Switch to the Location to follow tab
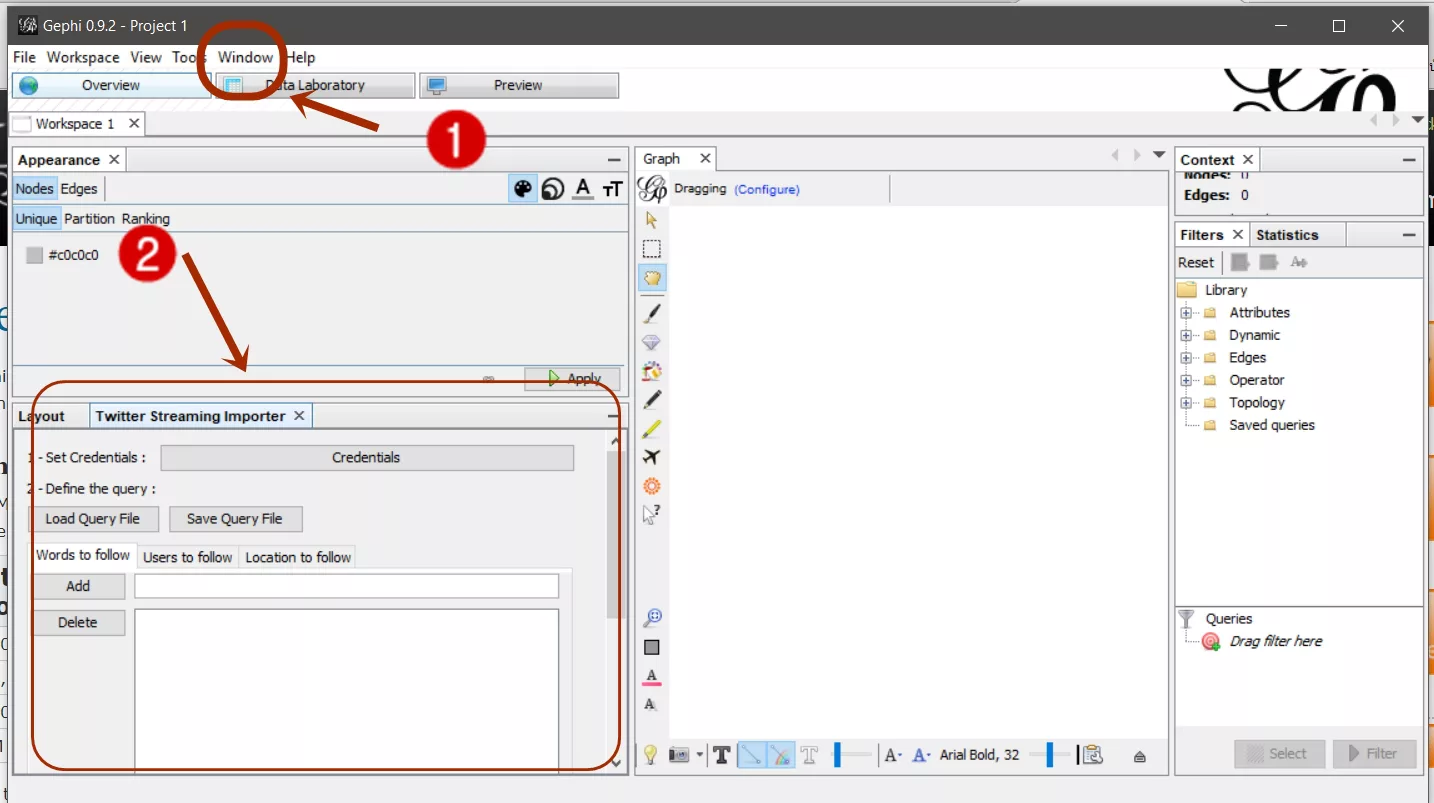1434x803 pixels. click(x=298, y=557)
